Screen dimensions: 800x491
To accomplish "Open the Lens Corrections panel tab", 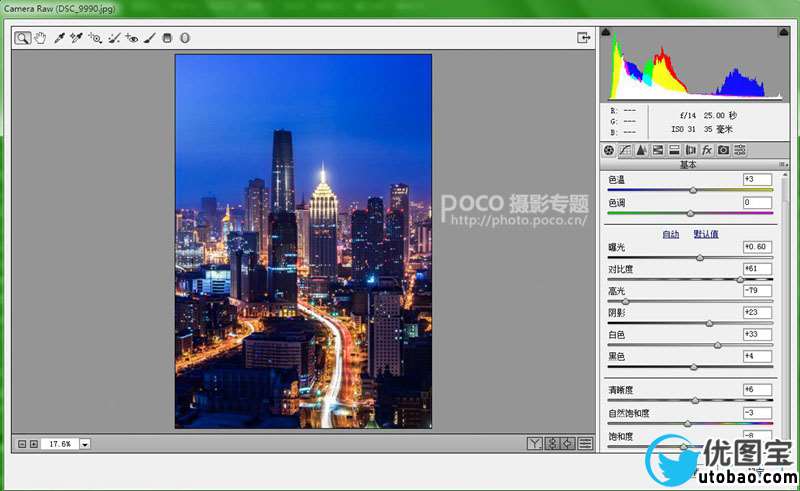I will coord(690,150).
